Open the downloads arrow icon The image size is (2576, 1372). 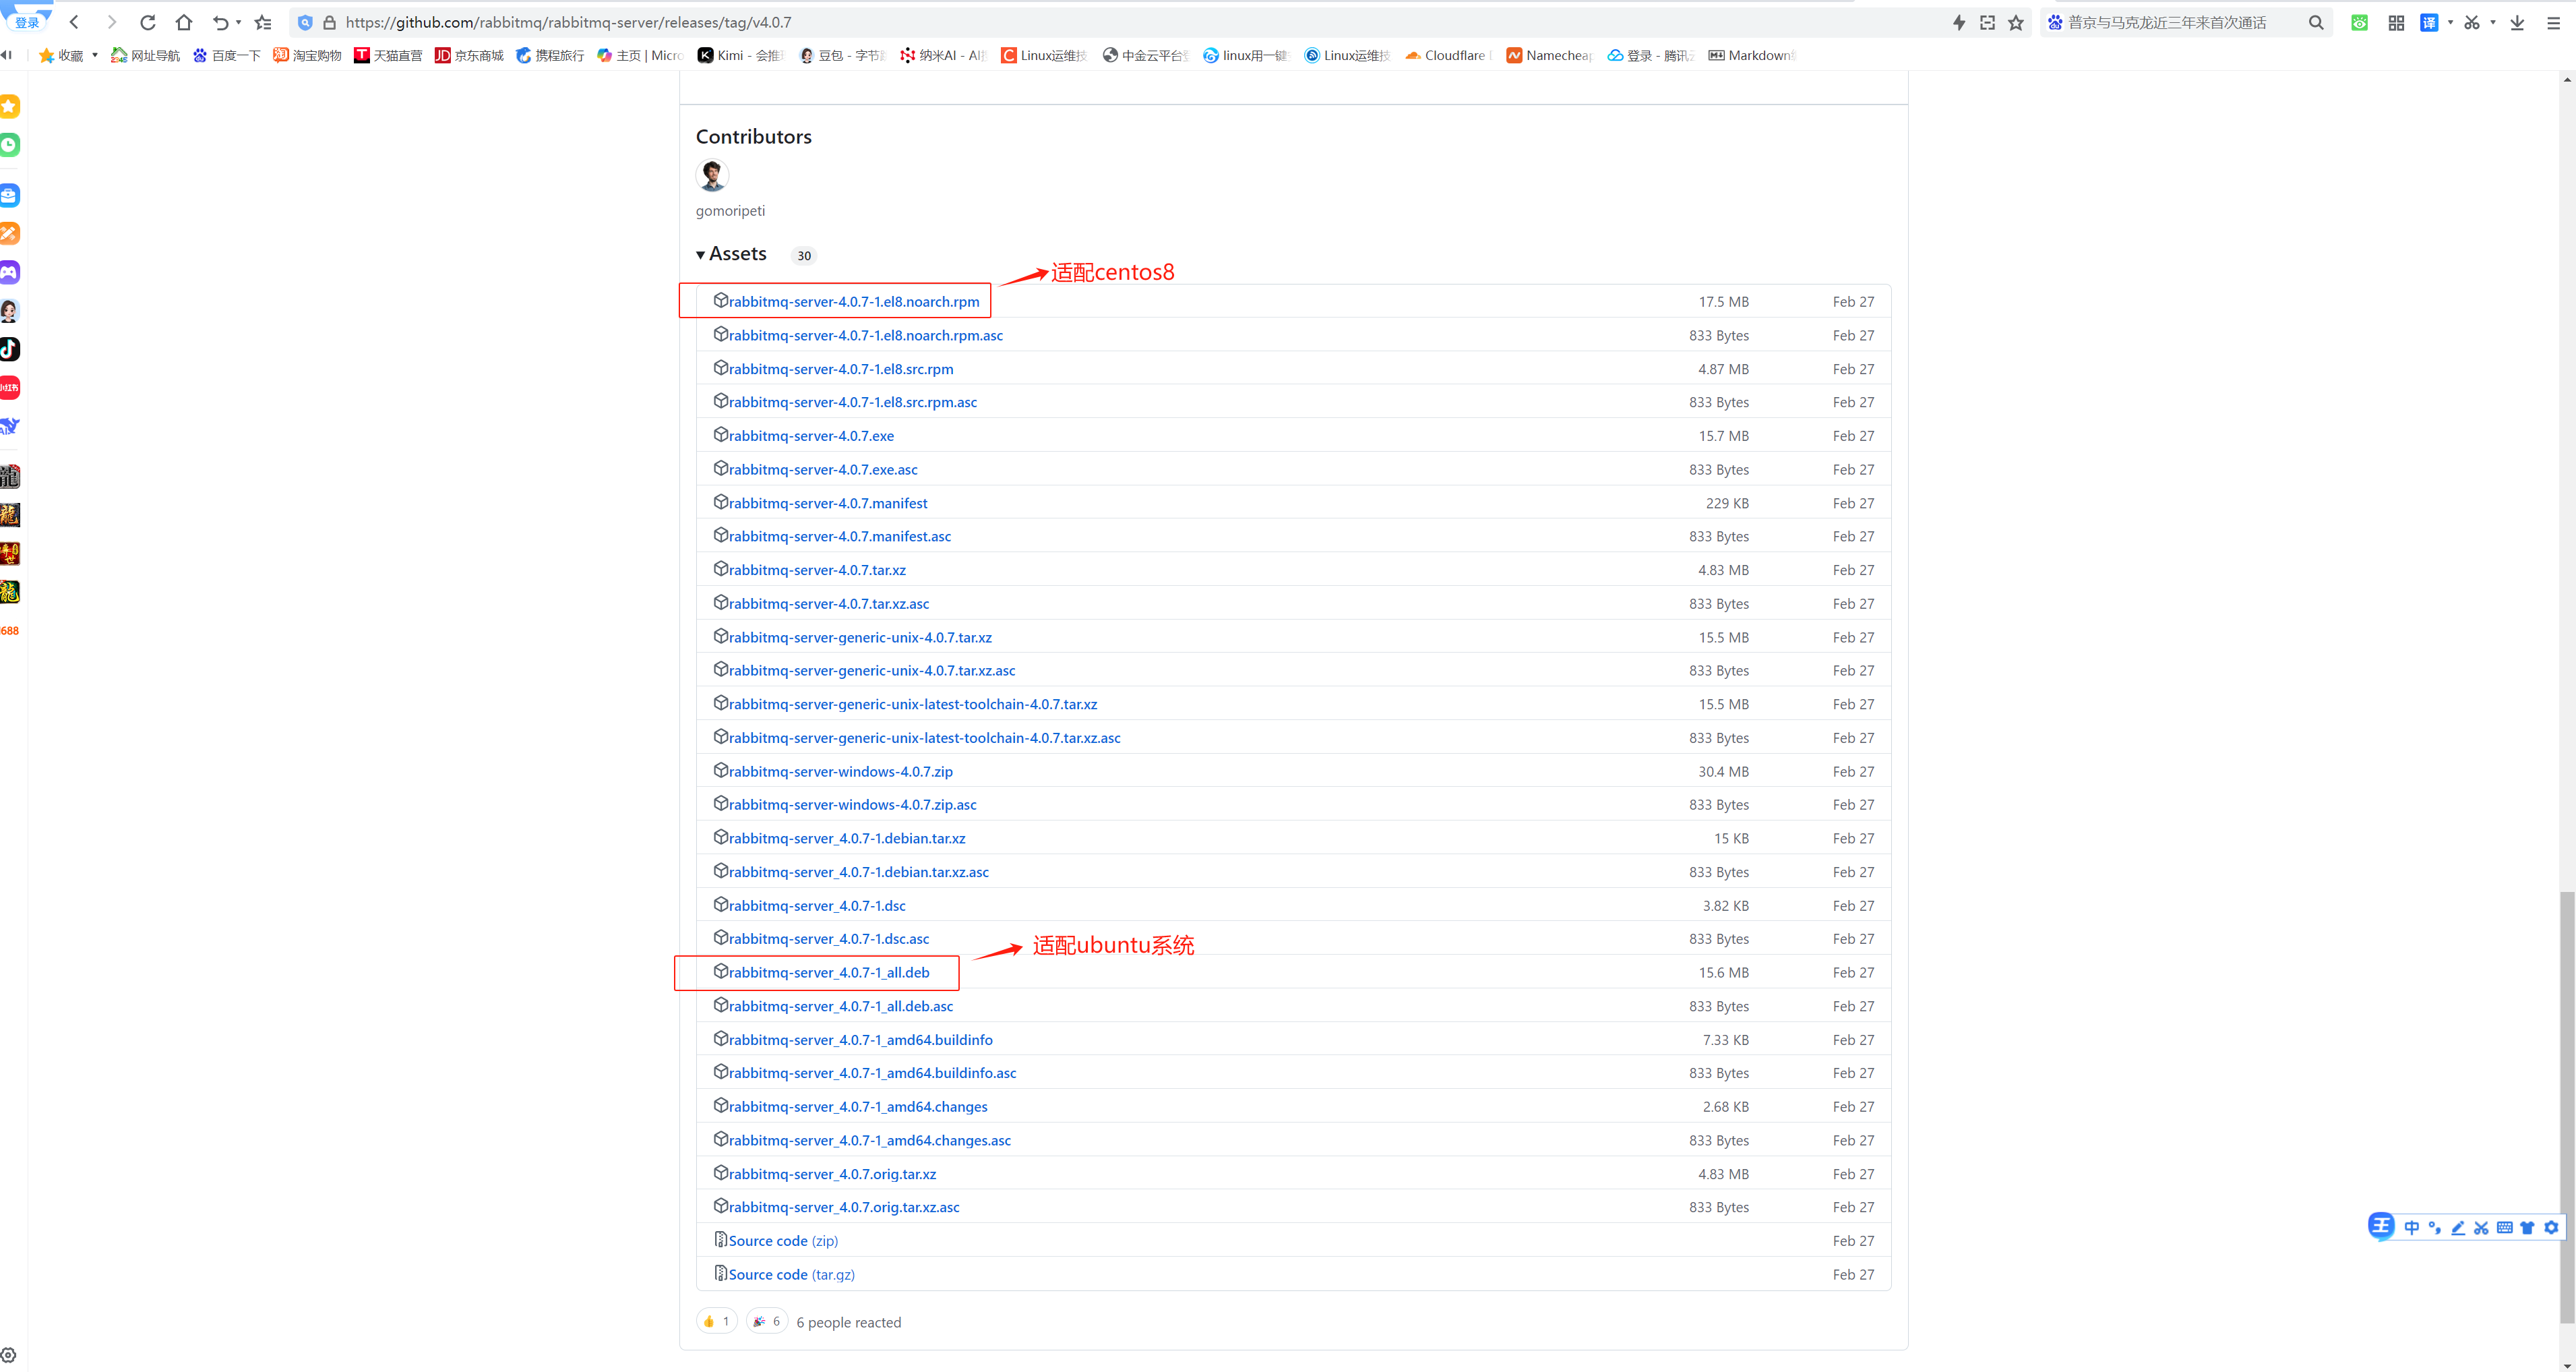coord(2517,22)
